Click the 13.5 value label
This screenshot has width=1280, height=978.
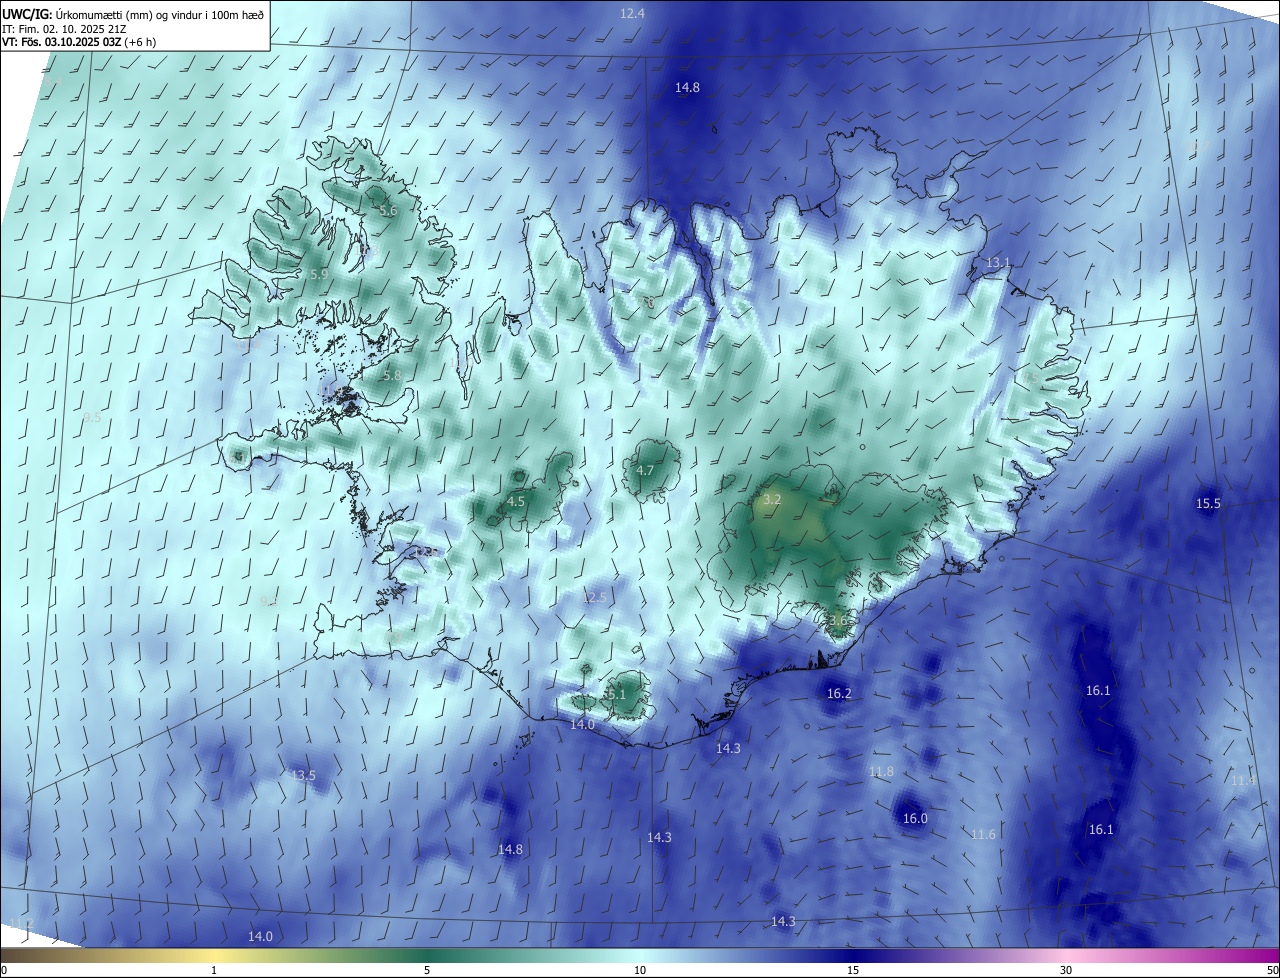pos(303,775)
